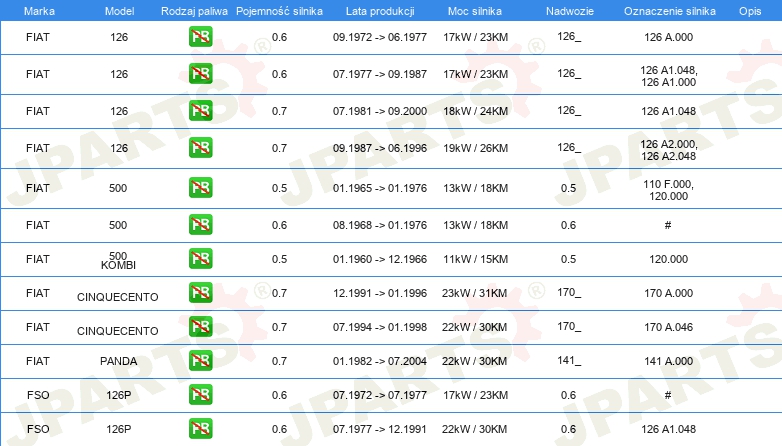This screenshot has height=446, width=782.
Task: Click the fuel icon in the 500 KOMBI row
Action: coord(200,258)
